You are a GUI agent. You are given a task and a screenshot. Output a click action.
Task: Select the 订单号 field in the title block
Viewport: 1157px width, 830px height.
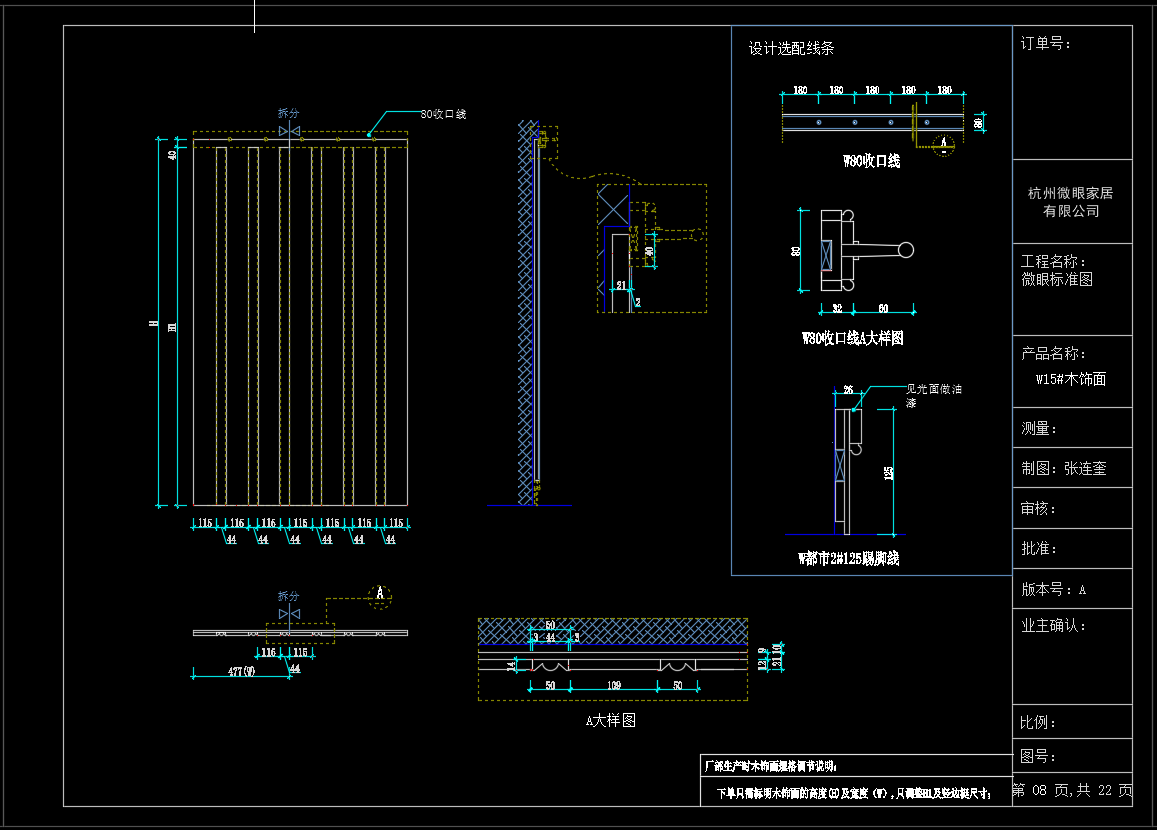(1046, 44)
